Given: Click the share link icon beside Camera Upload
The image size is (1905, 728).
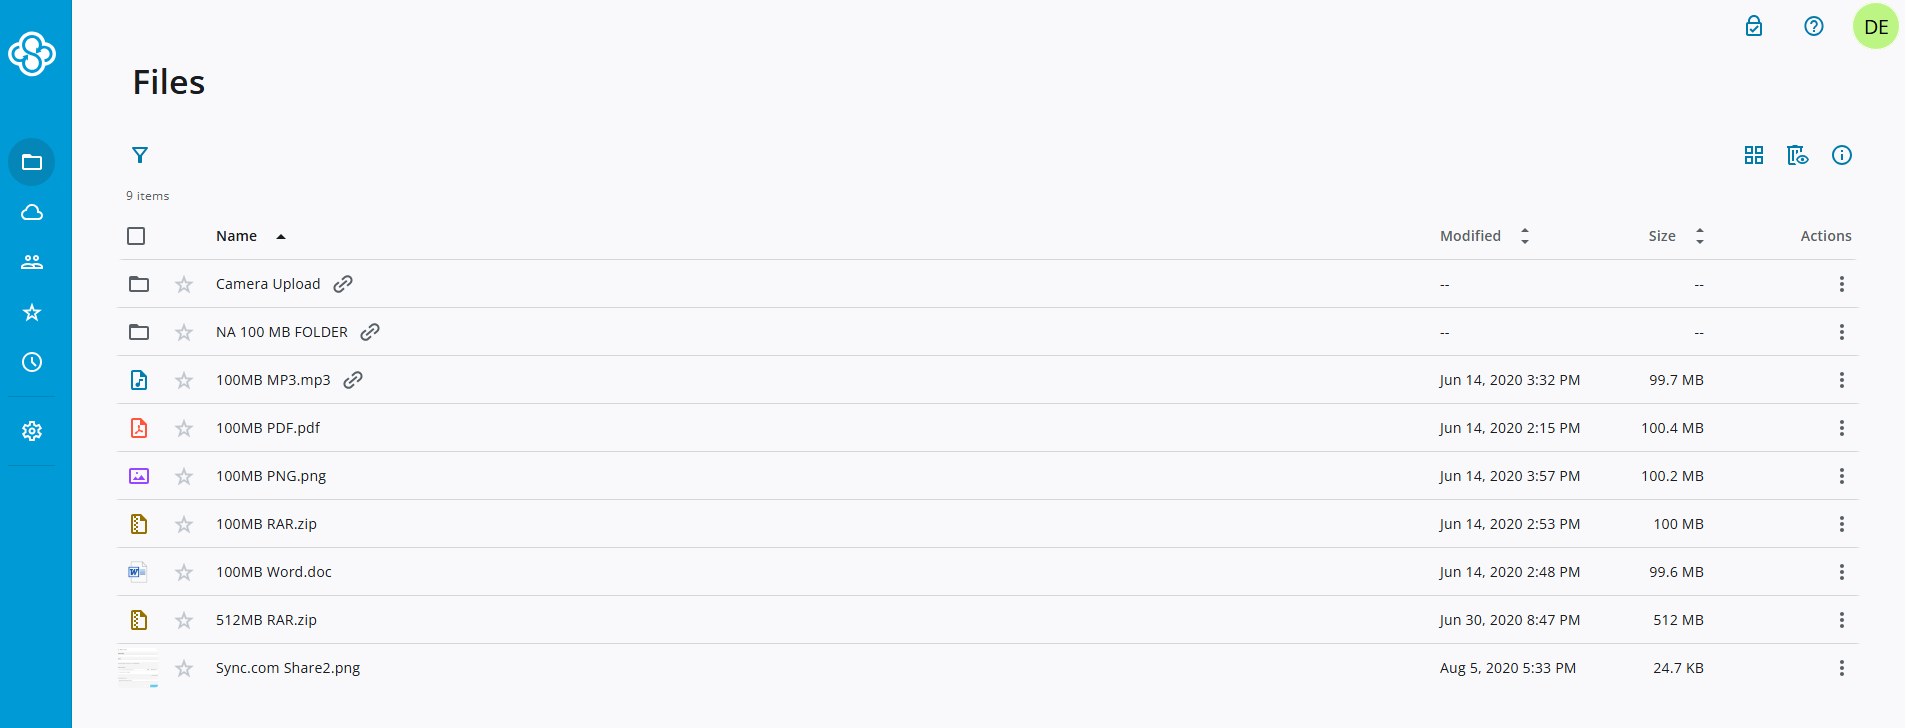Looking at the screenshot, I should [x=343, y=284].
